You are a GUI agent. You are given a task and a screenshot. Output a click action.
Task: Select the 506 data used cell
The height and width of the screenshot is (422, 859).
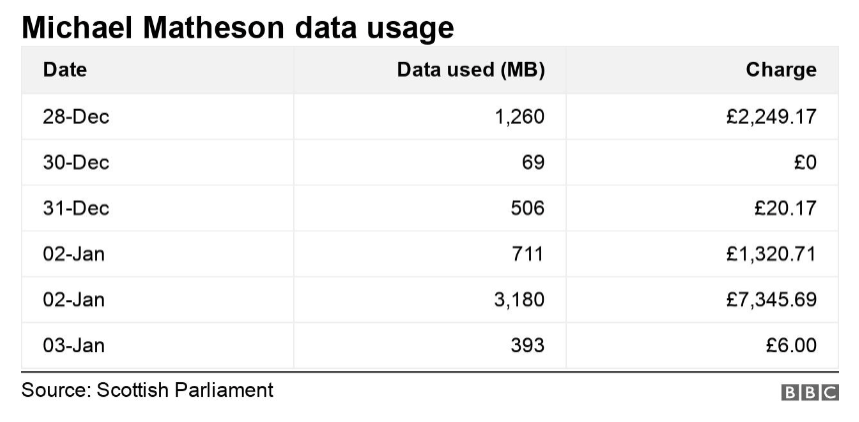527,208
